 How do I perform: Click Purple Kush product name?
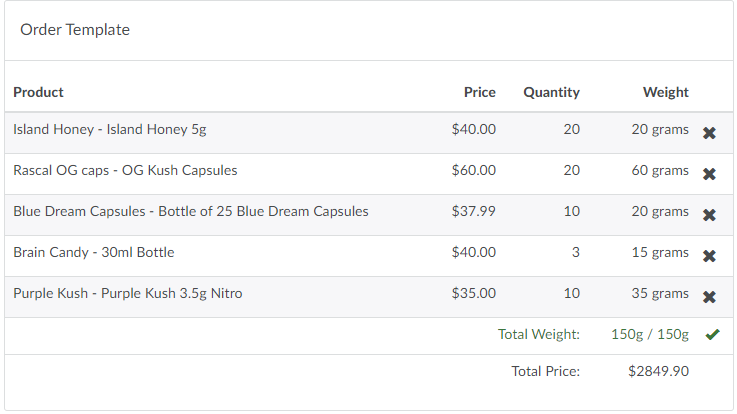[127, 293]
